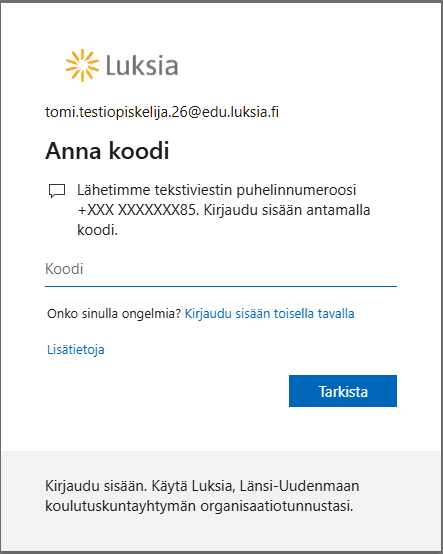
Task: Open the Lisätietoja link
Action: pos(76,350)
